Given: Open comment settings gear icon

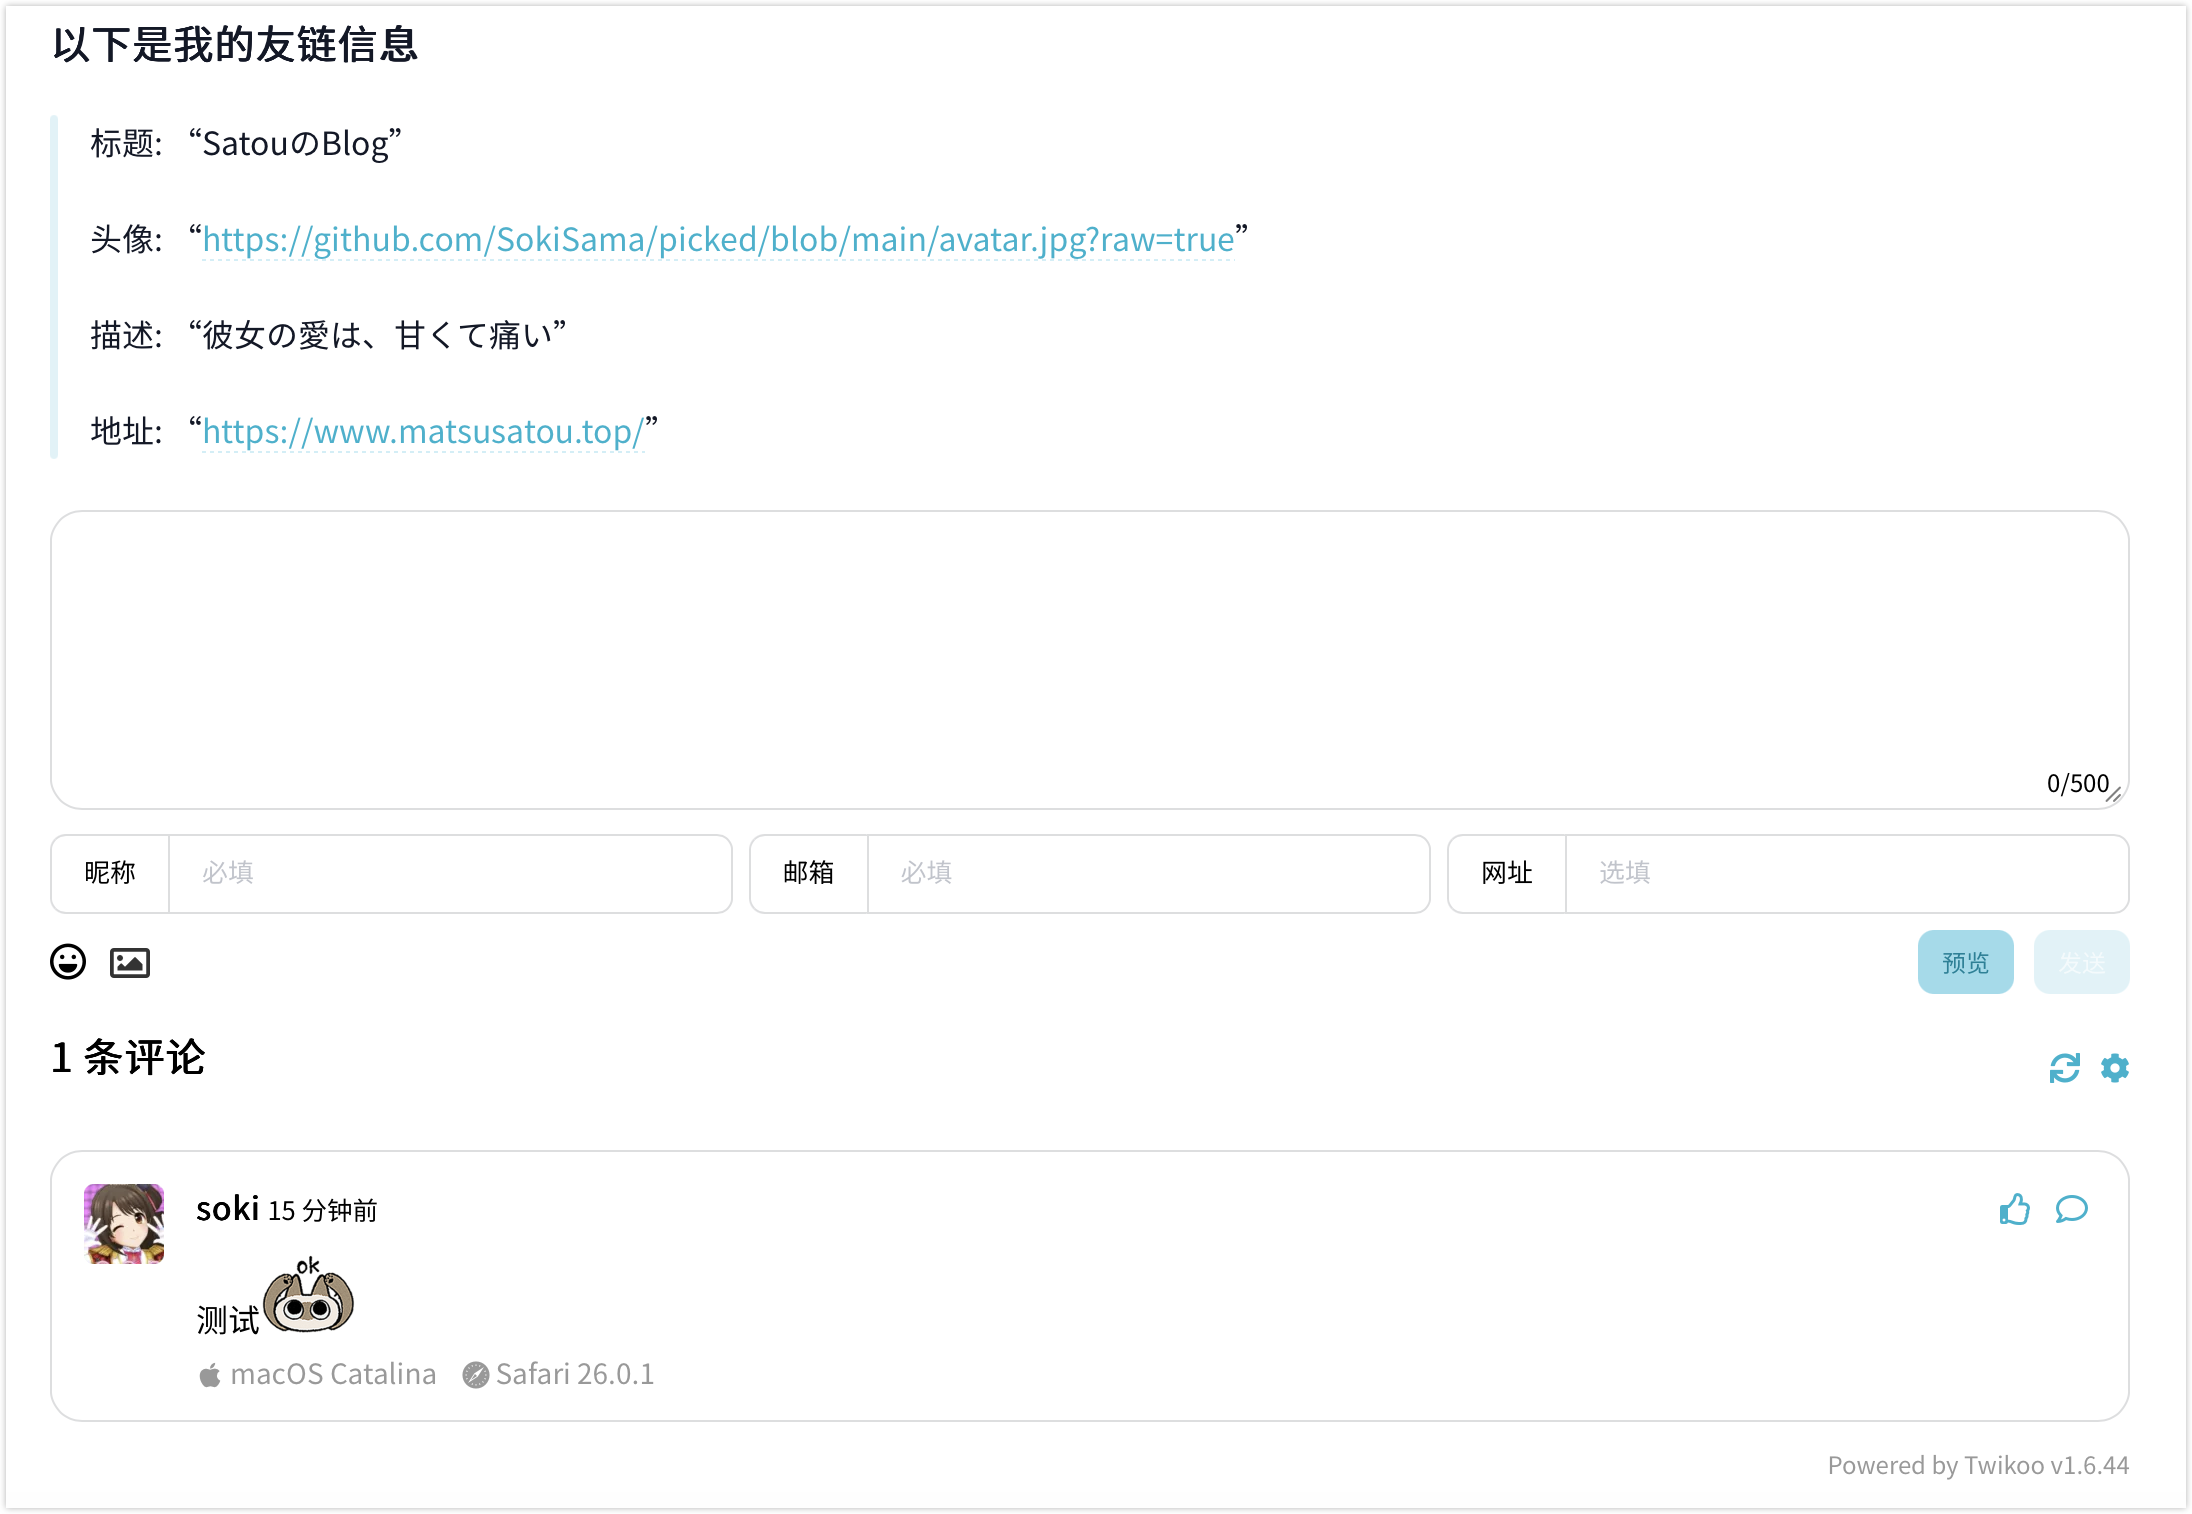Looking at the screenshot, I should [x=2114, y=1068].
